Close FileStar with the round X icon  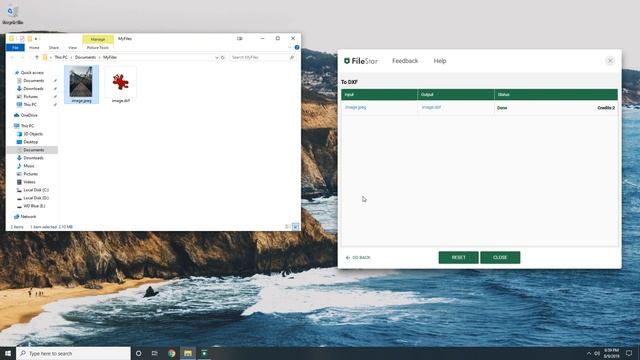point(610,61)
